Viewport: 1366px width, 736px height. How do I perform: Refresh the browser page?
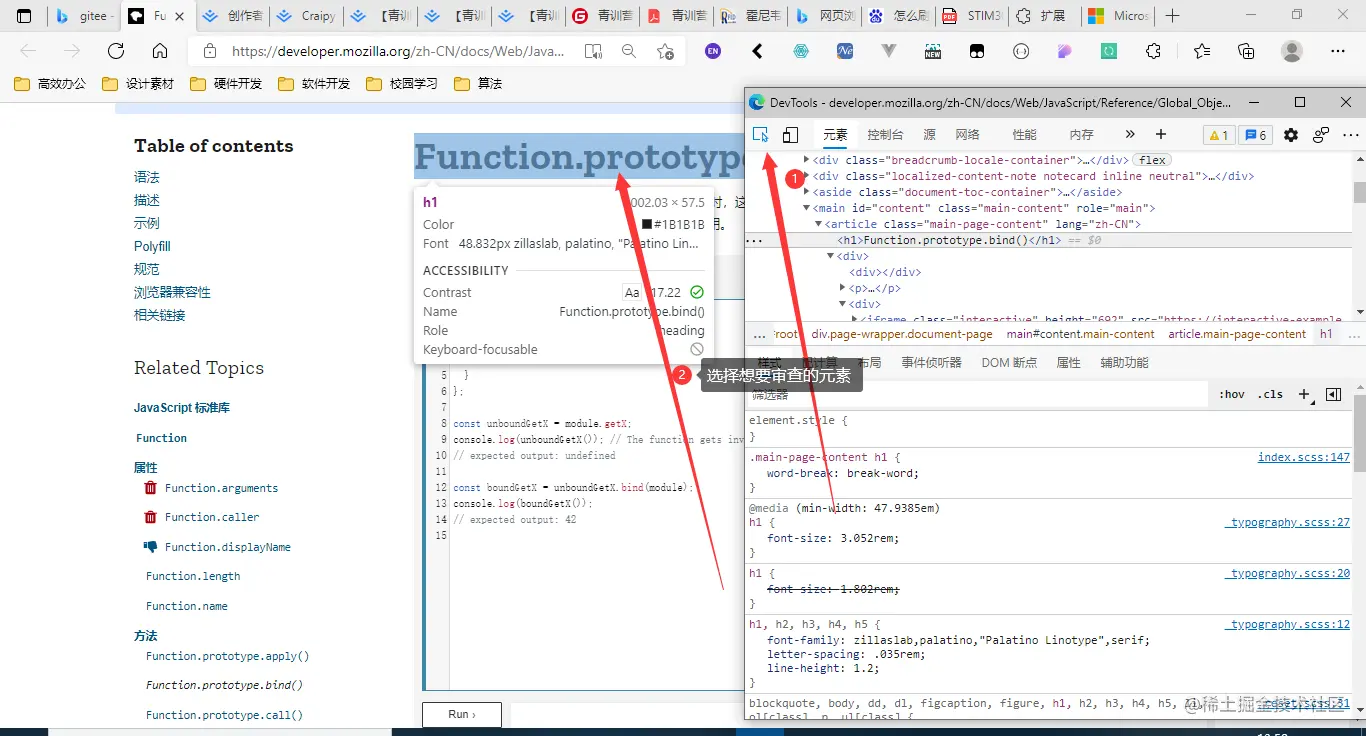pos(116,51)
